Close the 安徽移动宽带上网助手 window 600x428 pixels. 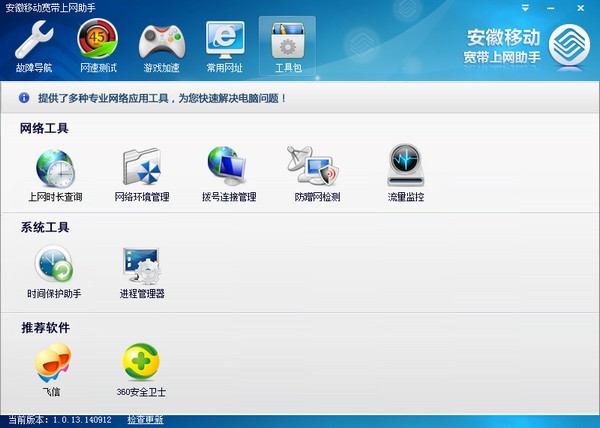pos(580,8)
